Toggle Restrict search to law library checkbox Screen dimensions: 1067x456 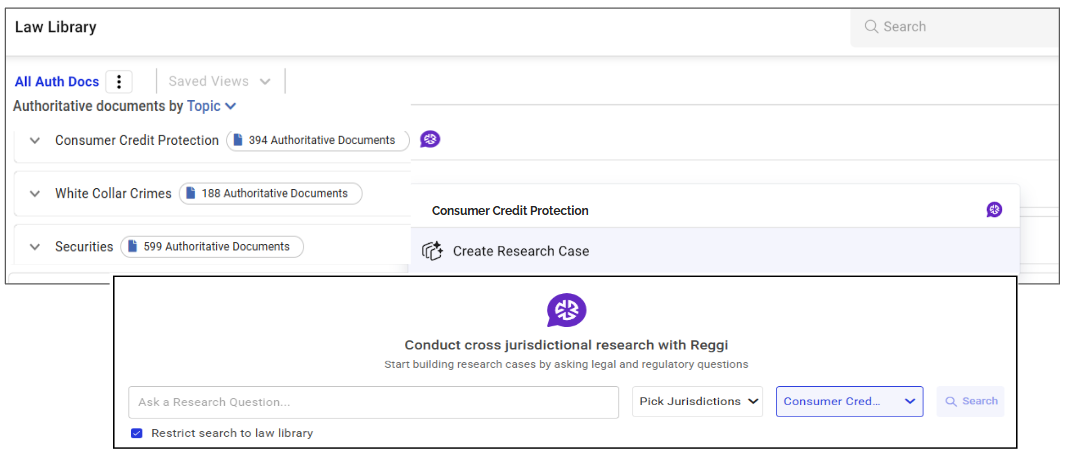[x=137, y=433]
